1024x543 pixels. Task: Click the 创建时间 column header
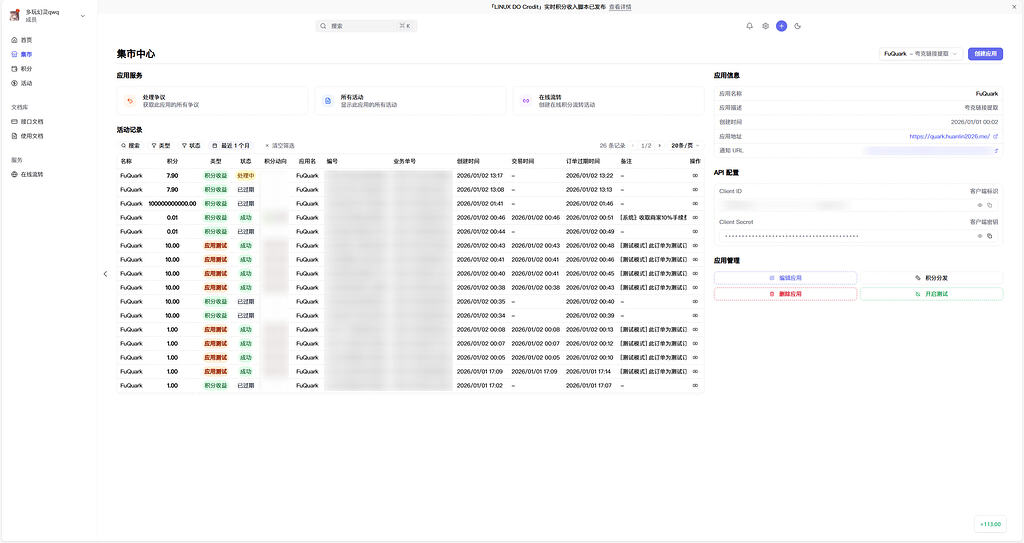pos(468,161)
